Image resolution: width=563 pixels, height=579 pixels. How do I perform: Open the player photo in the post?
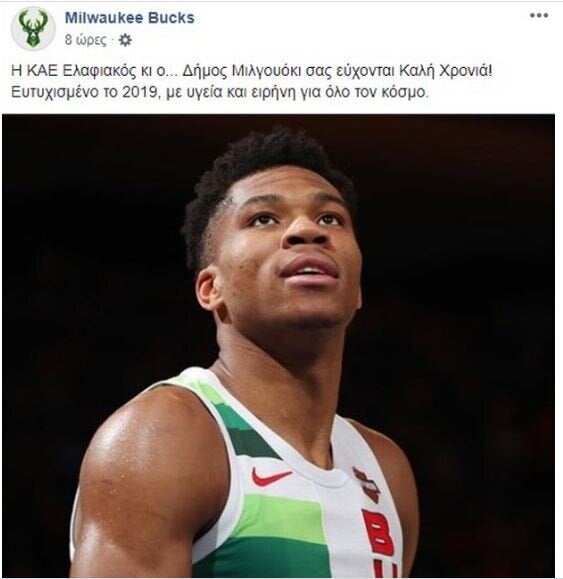pyautogui.click(x=278, y=346)
